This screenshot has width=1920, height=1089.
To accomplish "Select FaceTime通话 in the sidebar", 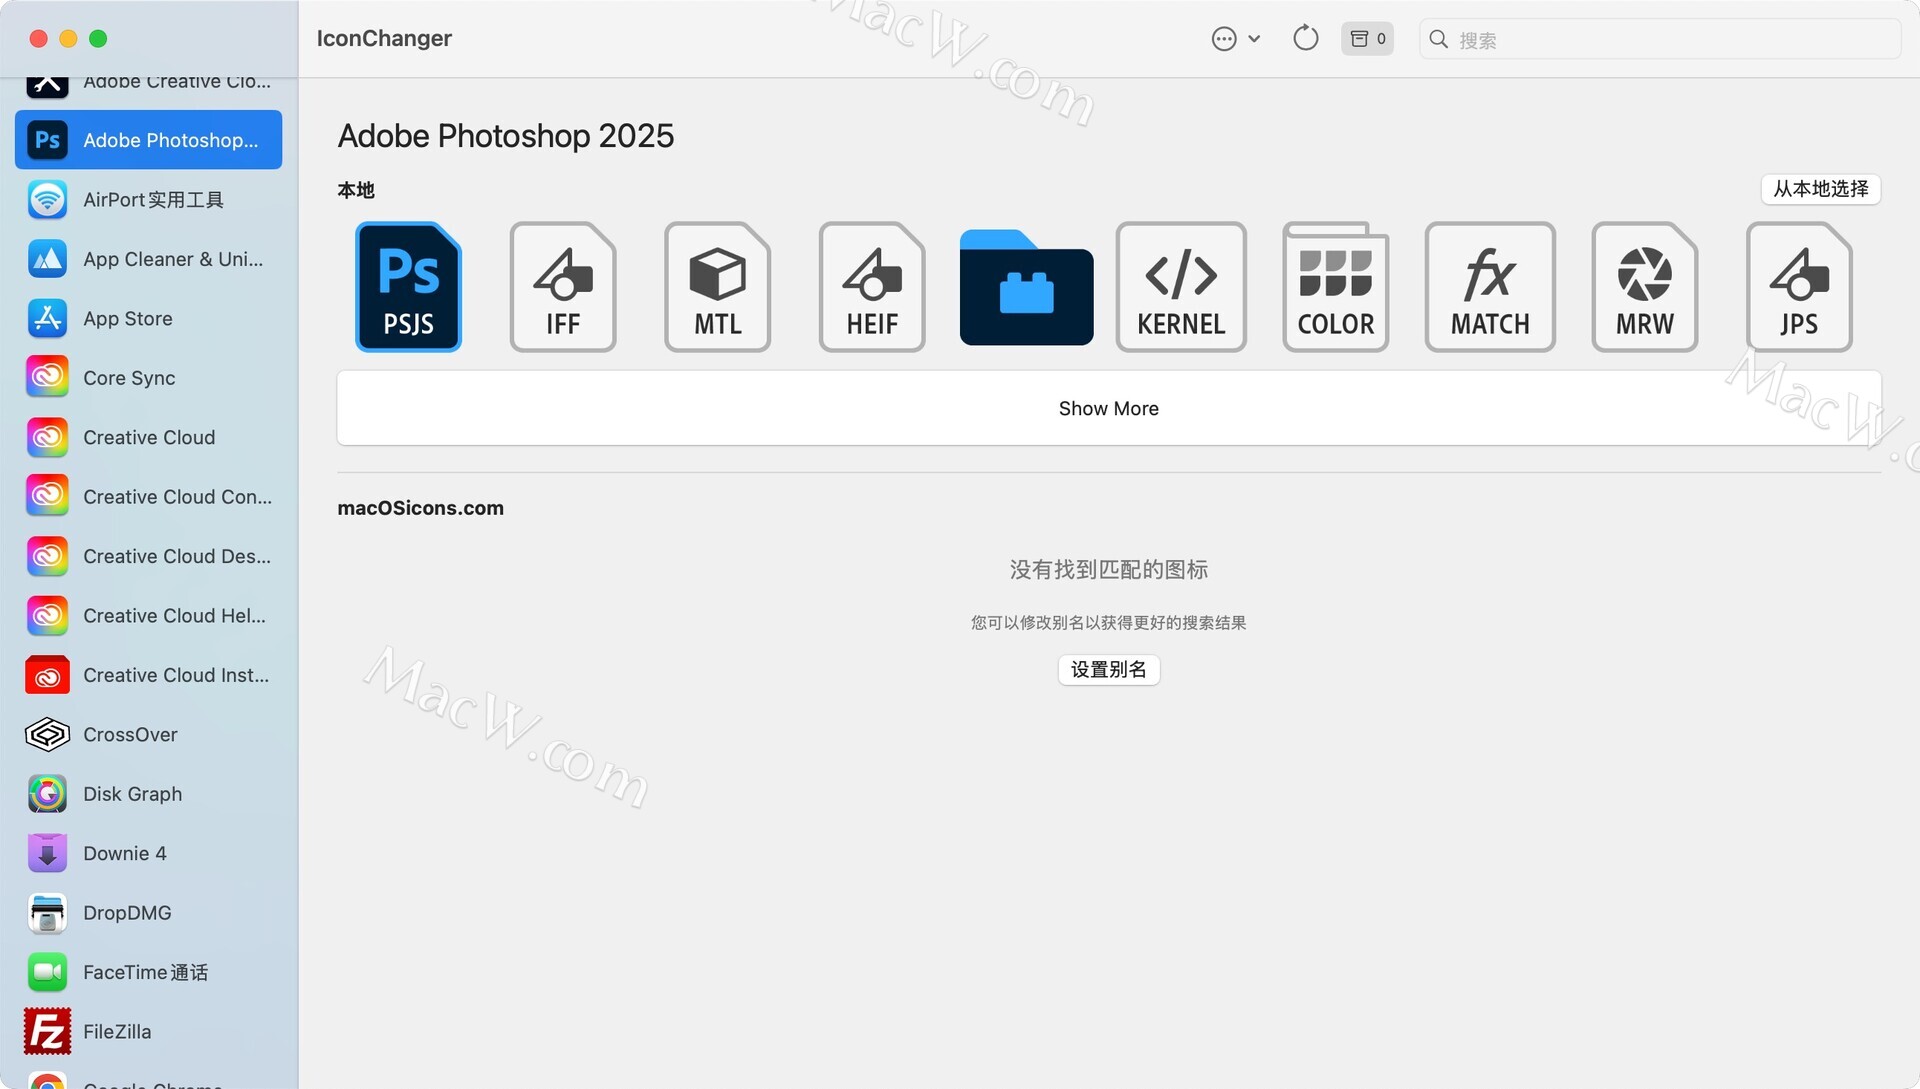I will click(148, 972).
